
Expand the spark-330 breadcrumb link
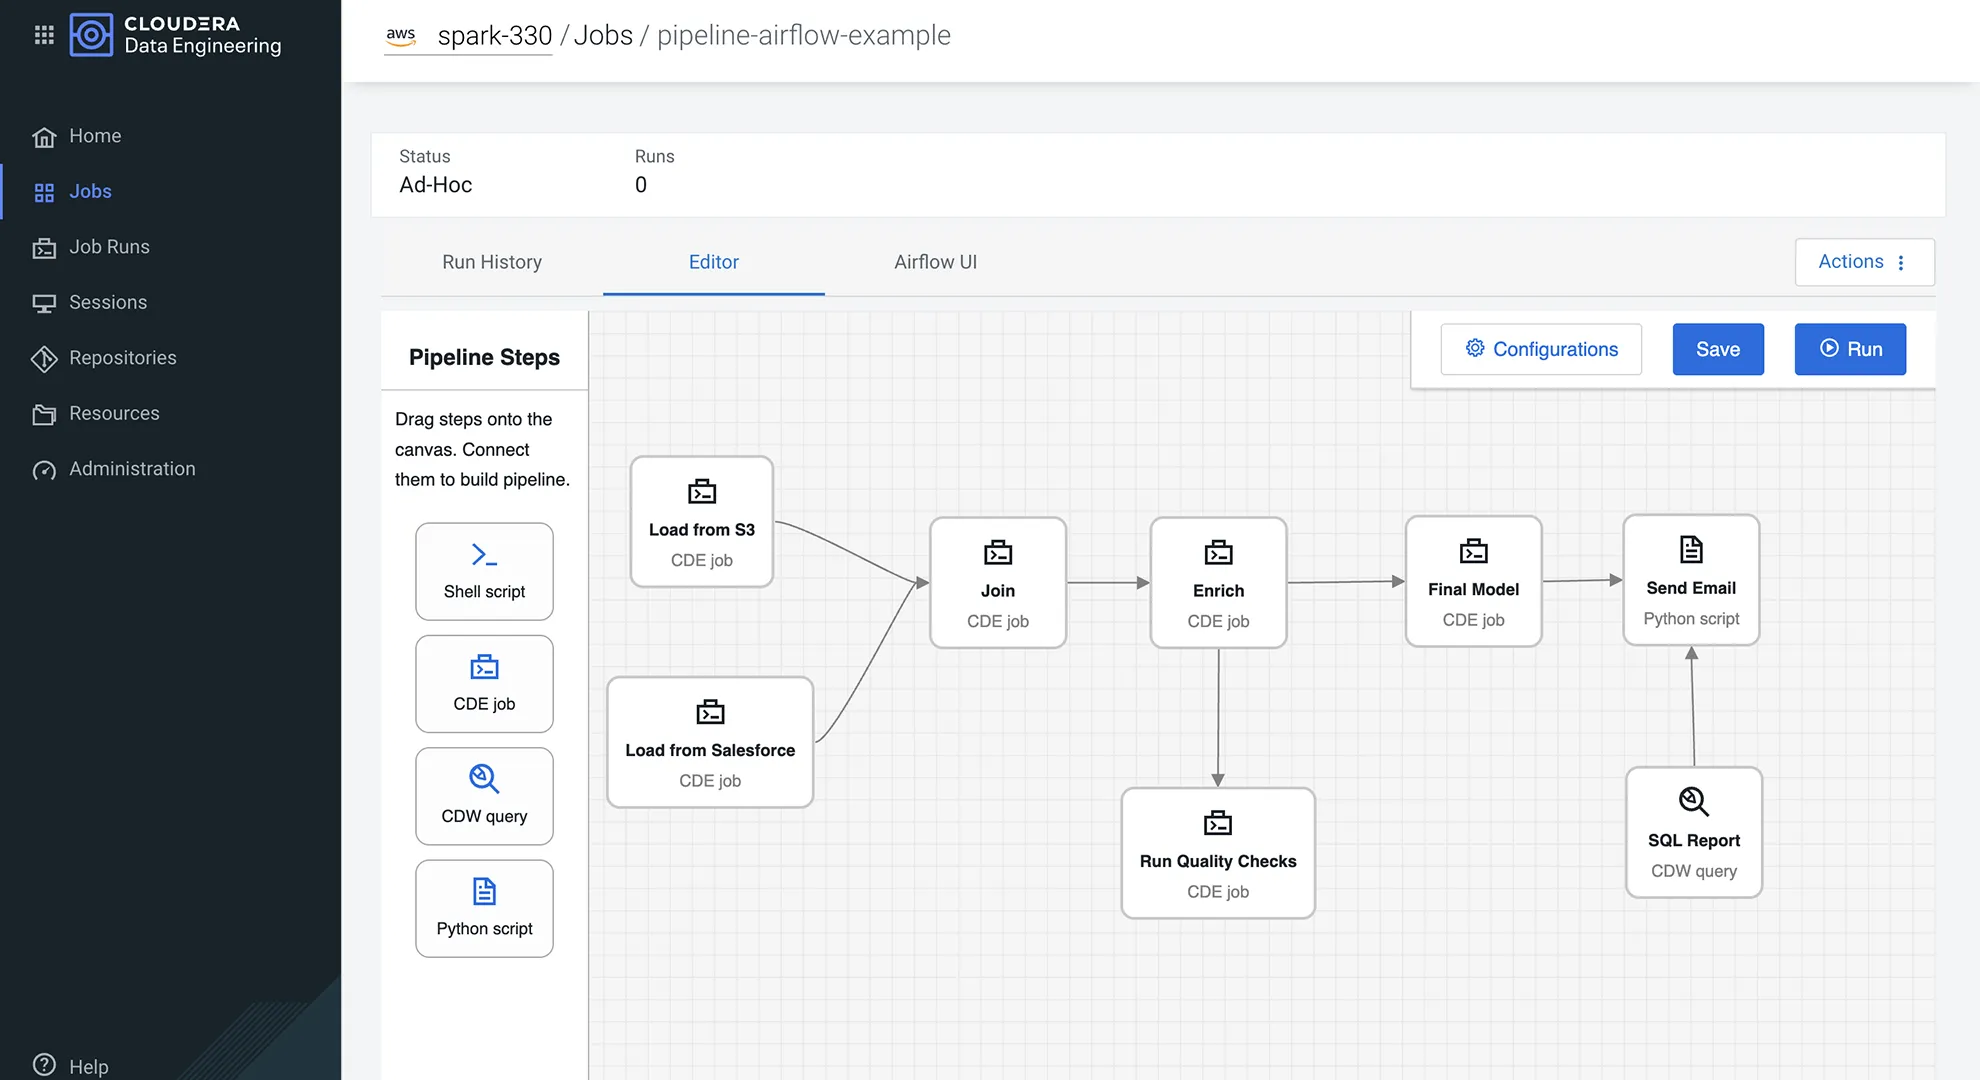pyautogui.click(x=494, y=36)
